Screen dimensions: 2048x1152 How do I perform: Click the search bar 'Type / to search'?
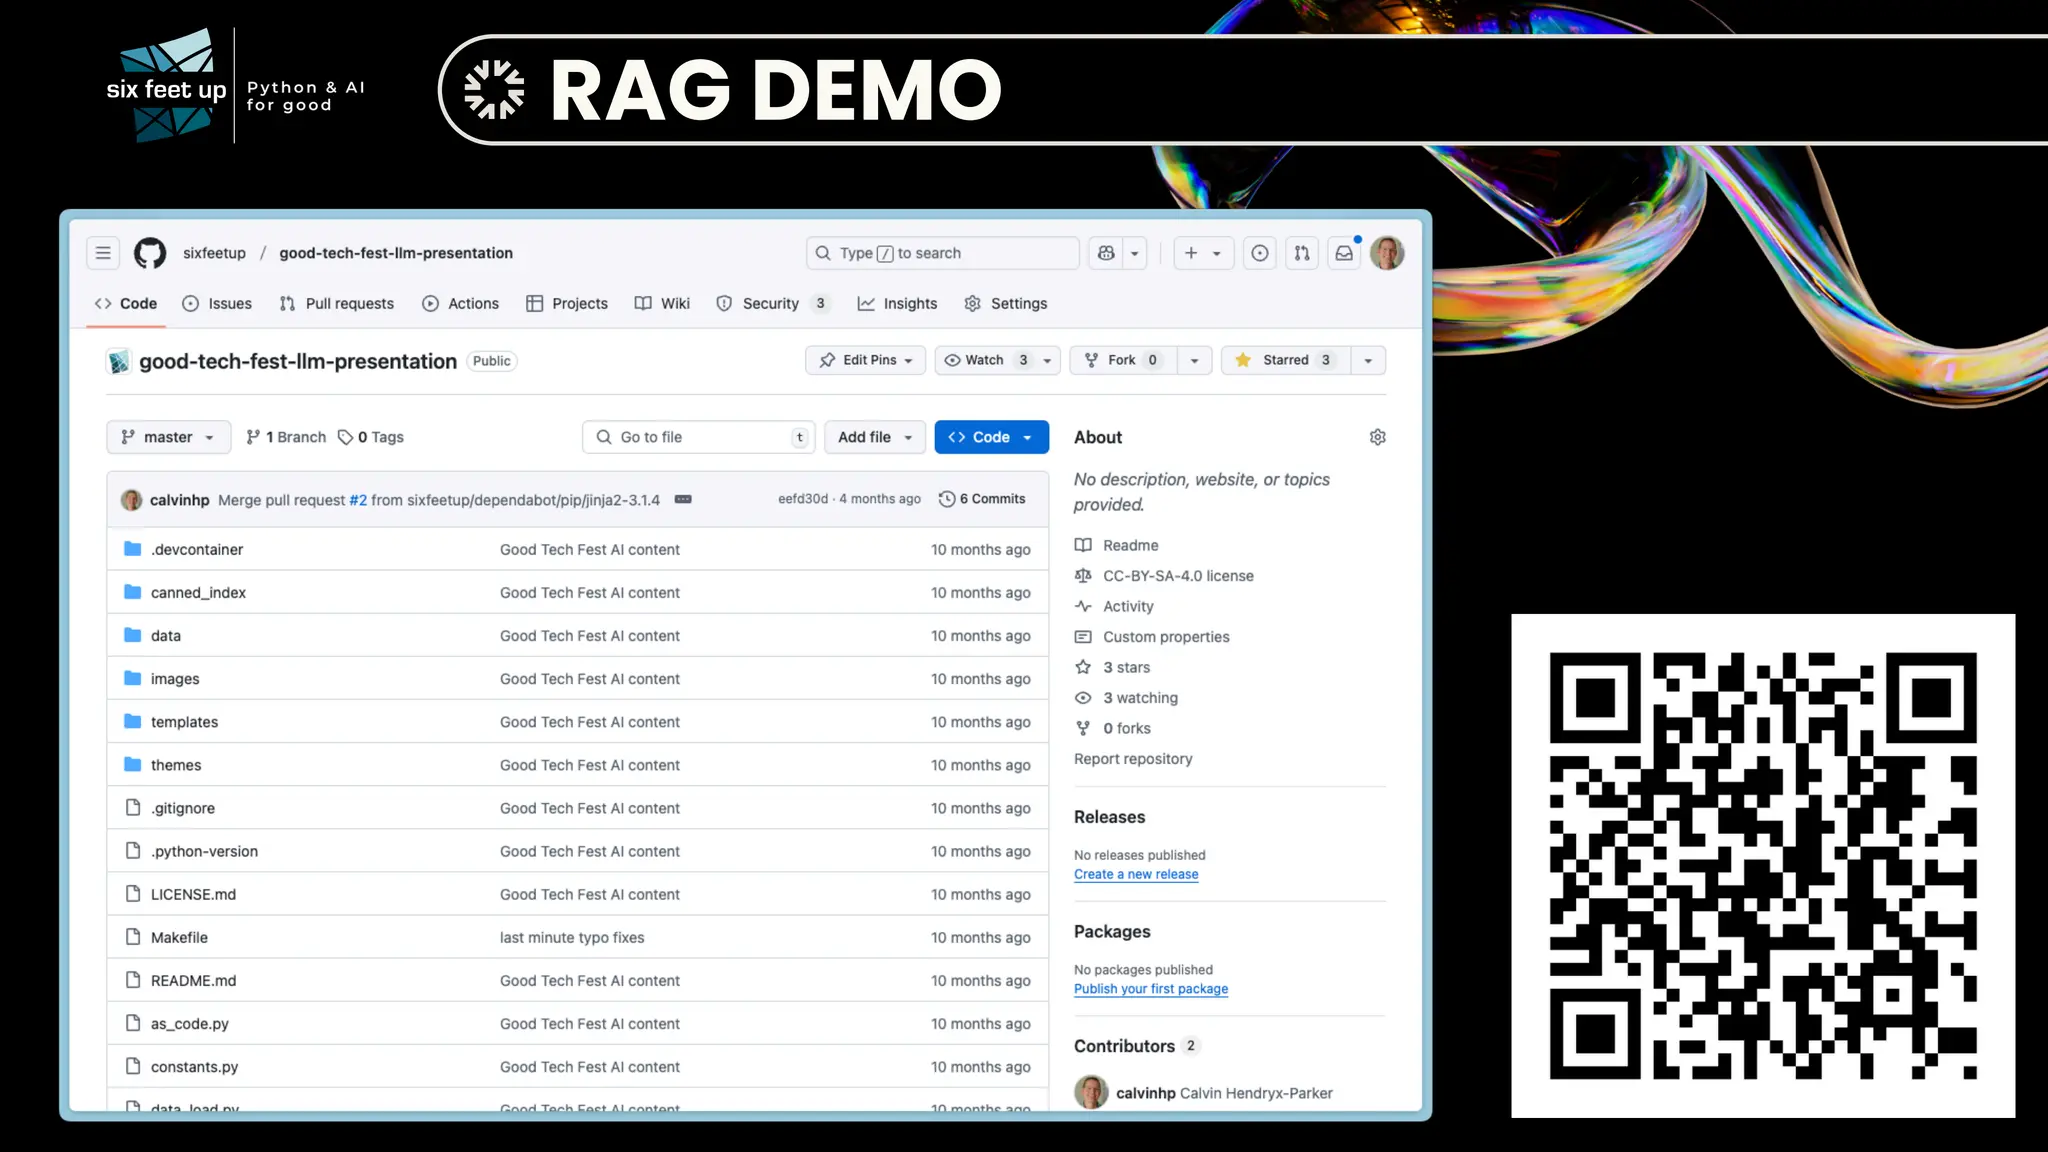(942, 253)
